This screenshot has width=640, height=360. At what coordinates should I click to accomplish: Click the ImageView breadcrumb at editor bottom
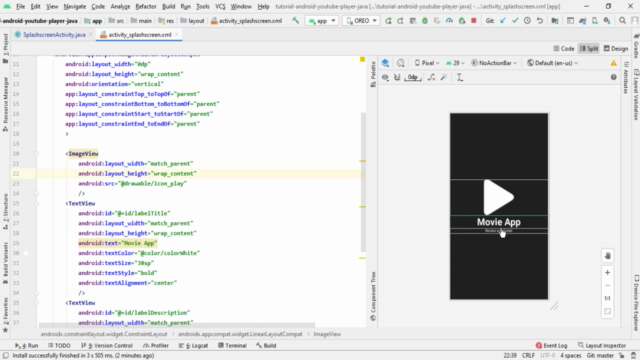click(x=327, y=334)
